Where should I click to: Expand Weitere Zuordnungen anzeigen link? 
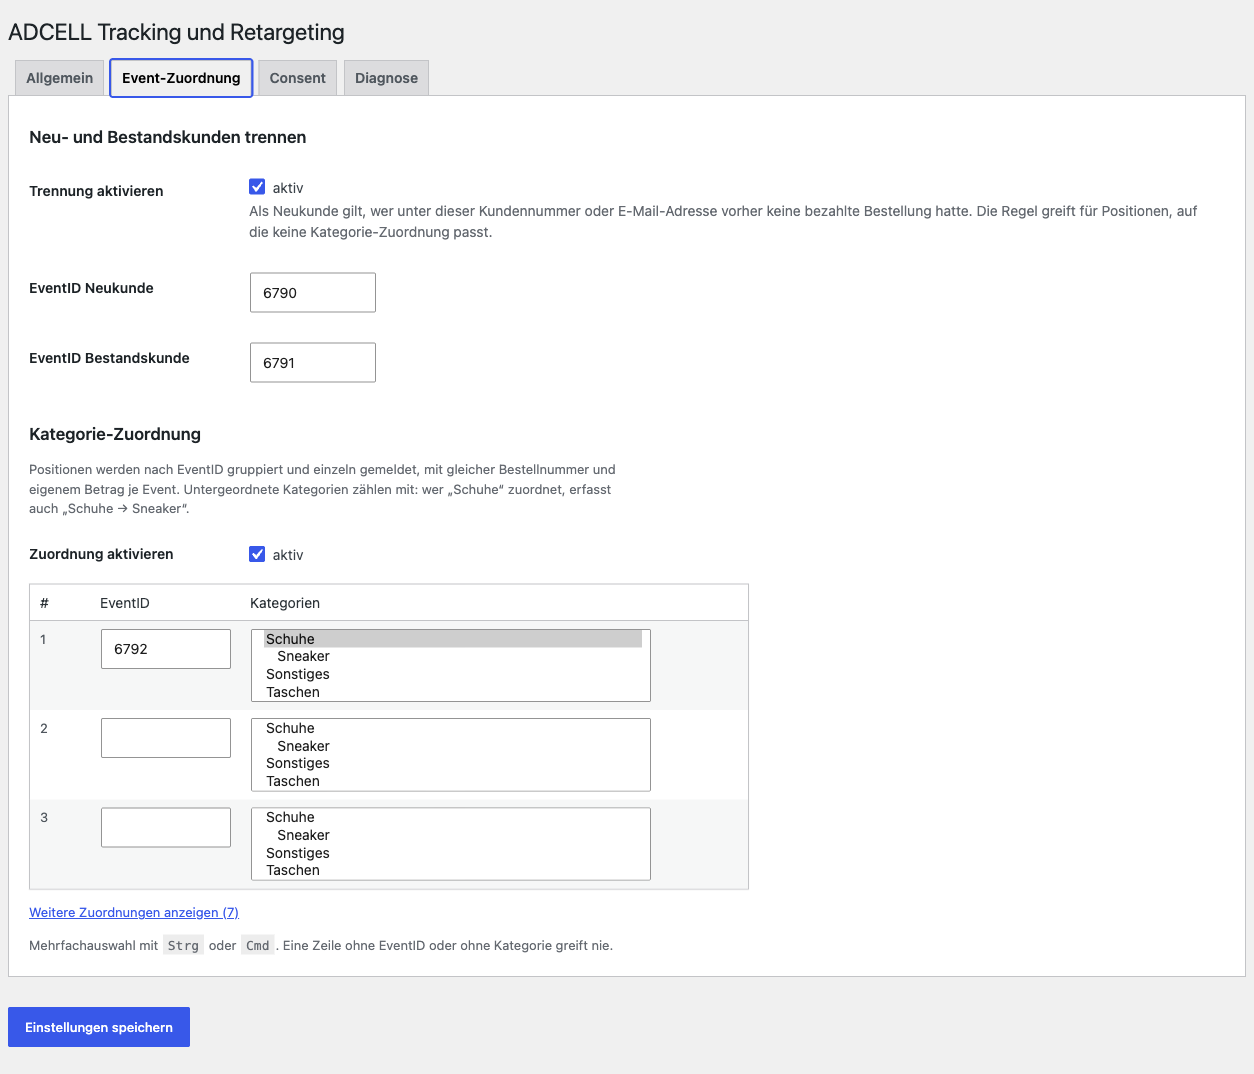pos(134,912)
